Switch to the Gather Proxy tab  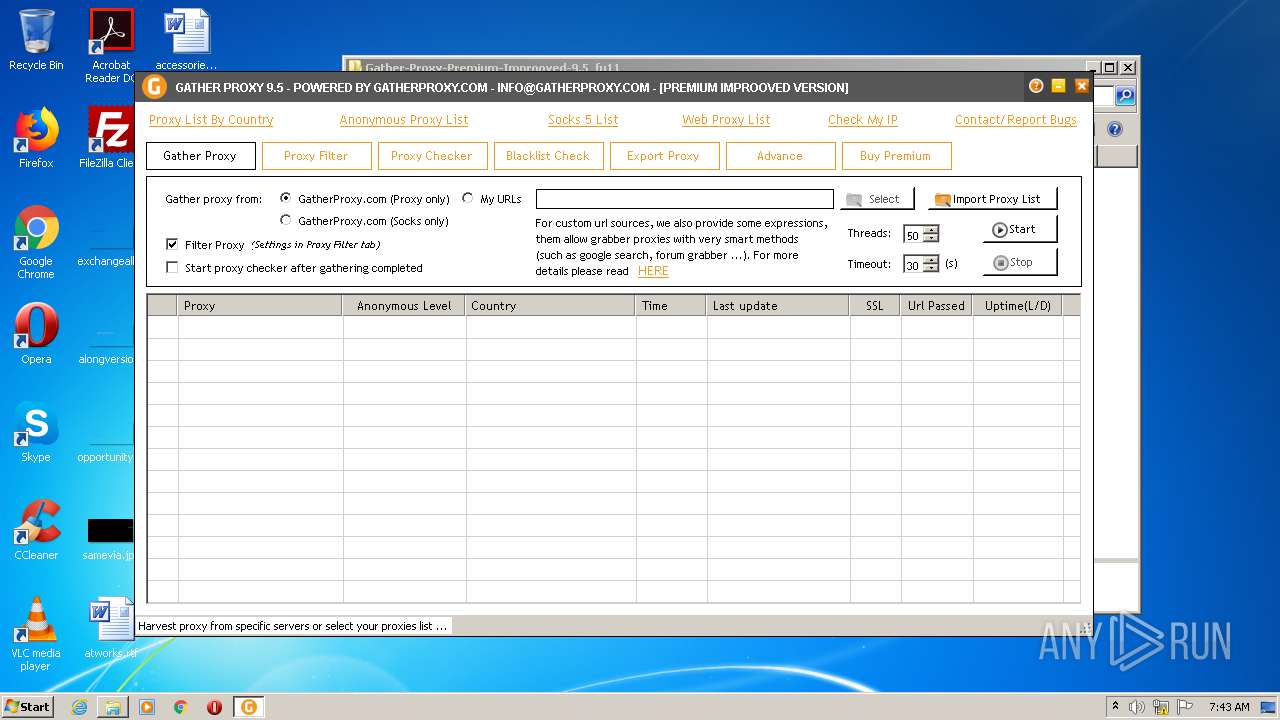click(x=200, y=156)
